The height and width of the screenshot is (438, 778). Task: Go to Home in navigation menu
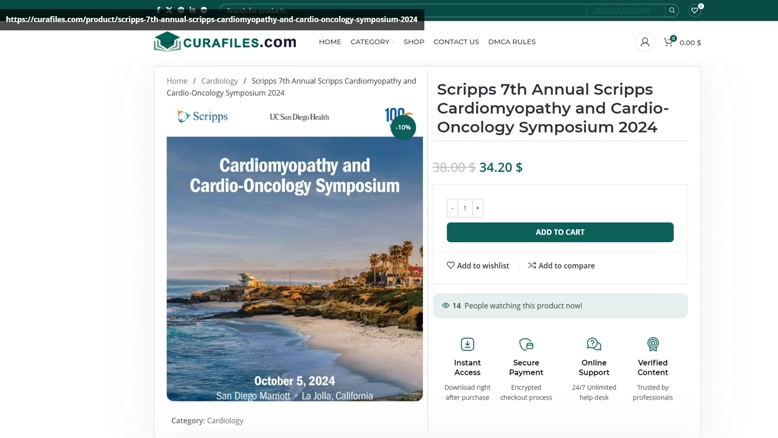click(x=330, y=42)
